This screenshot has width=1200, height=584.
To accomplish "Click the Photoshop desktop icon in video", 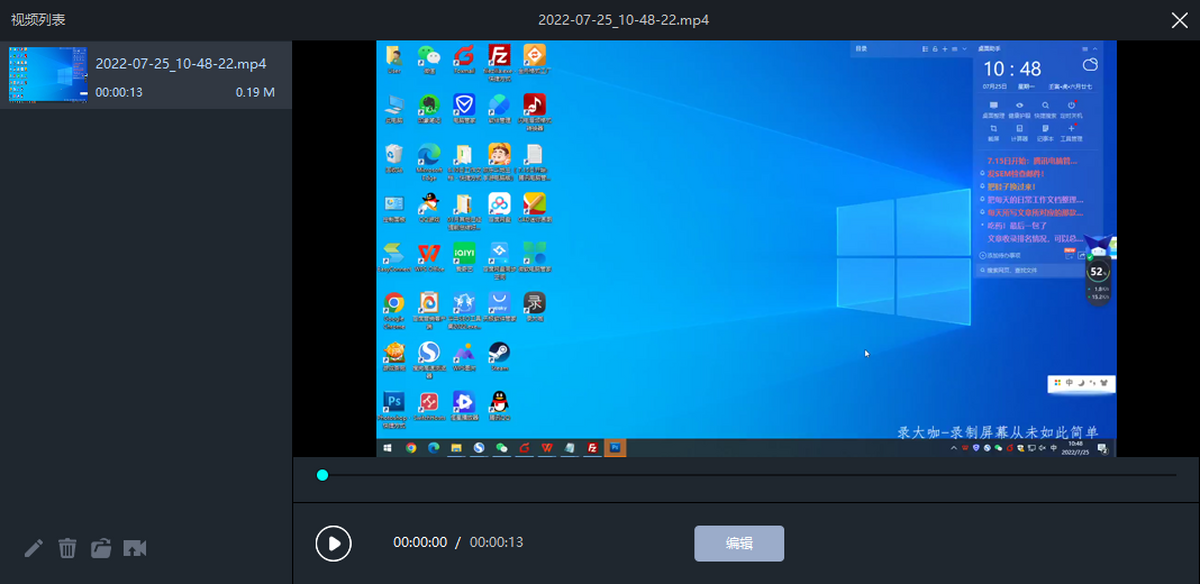I will pos(394,402).
